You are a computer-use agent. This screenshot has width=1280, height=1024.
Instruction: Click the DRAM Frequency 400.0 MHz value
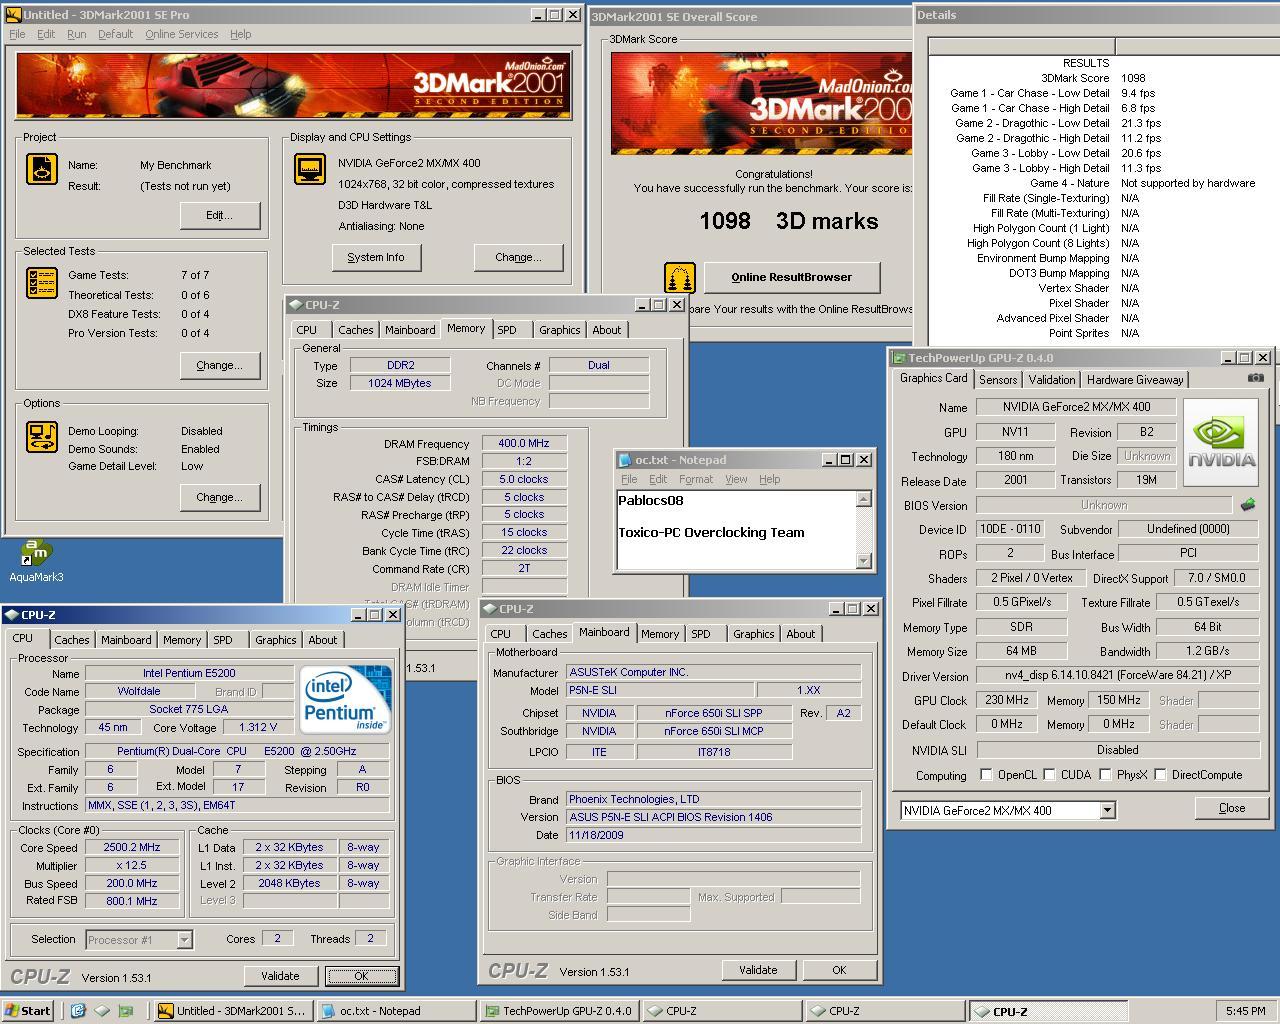click(524, 443)
